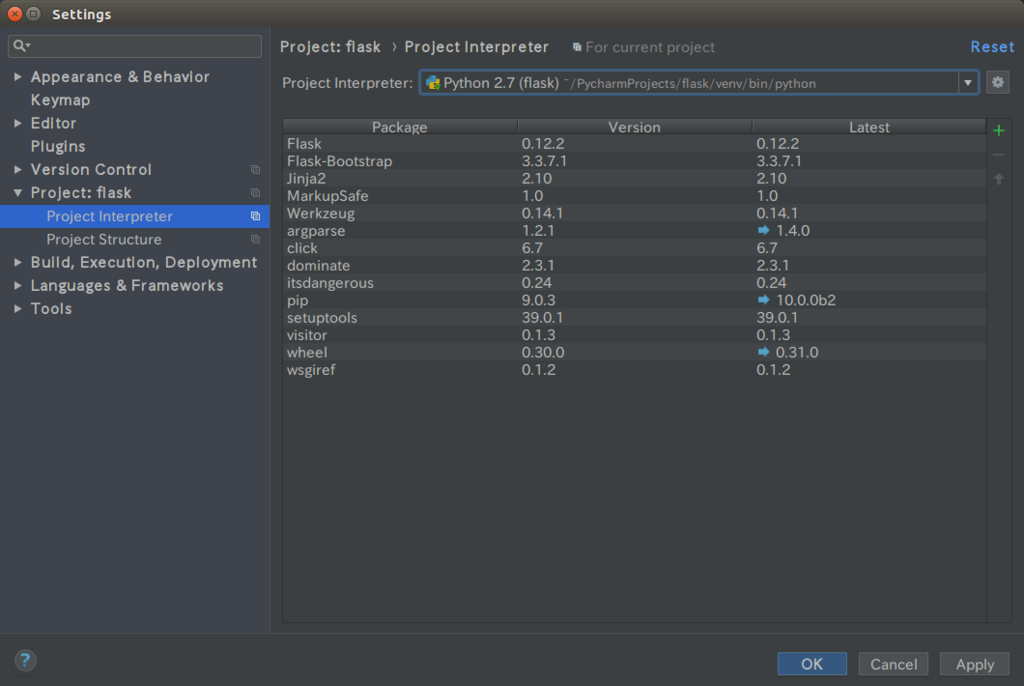This screenshot has height=686, width=1024.
Task: Click copy icon beside Project Interpreter
Action: click(x=255, y=216)
